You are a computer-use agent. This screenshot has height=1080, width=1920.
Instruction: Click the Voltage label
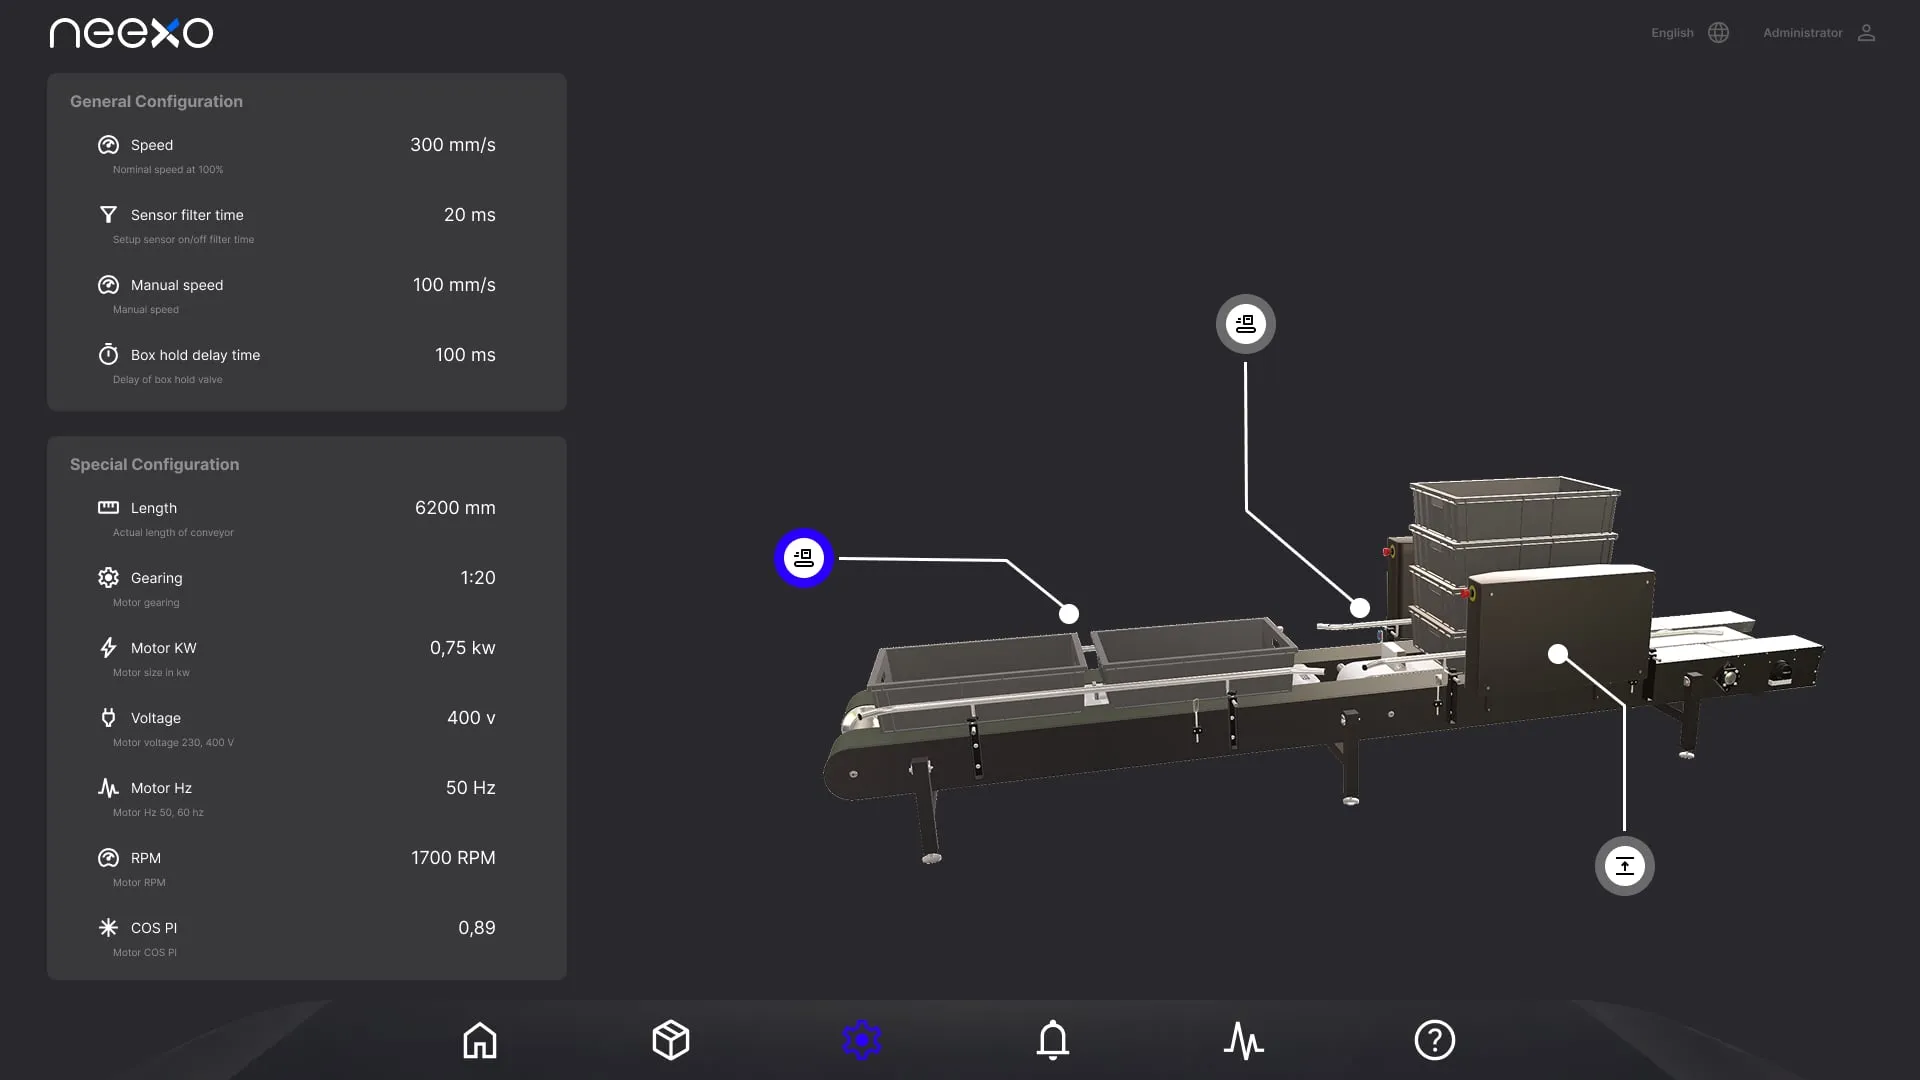[x=156, y=718]
